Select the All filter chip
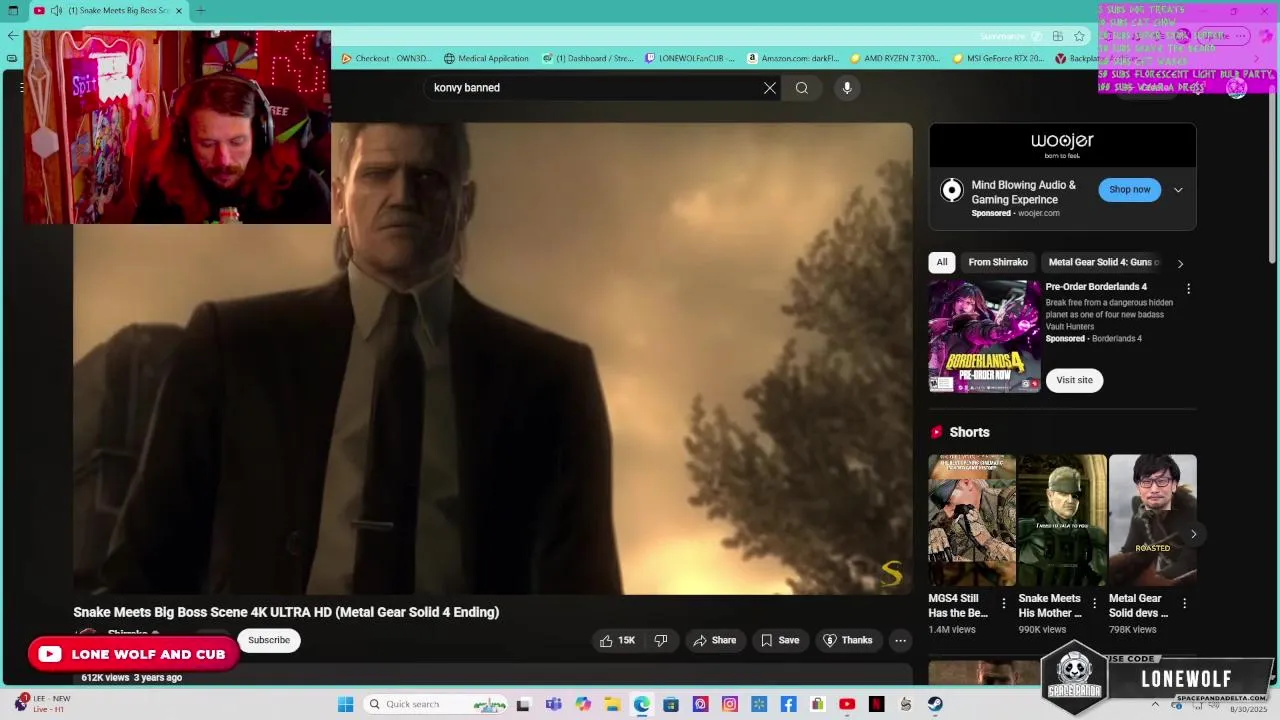 (x=942, y=262)
